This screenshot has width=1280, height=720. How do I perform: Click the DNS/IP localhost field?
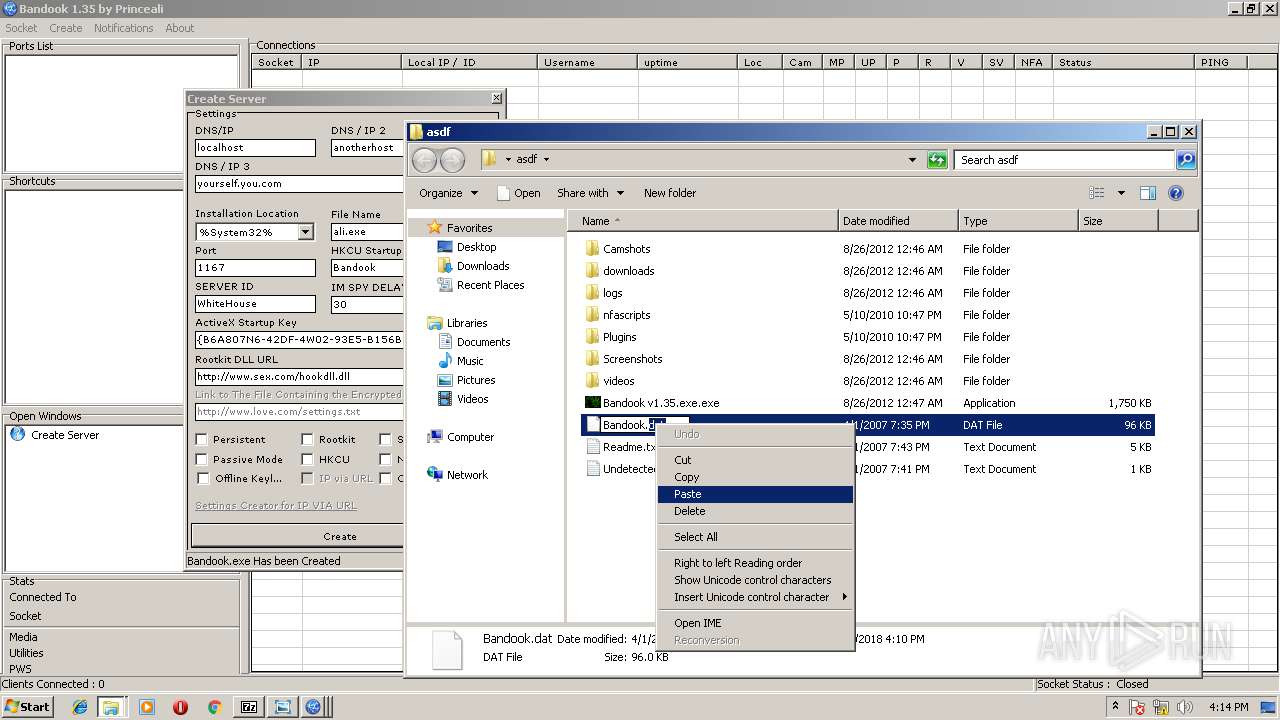point(255,148)
